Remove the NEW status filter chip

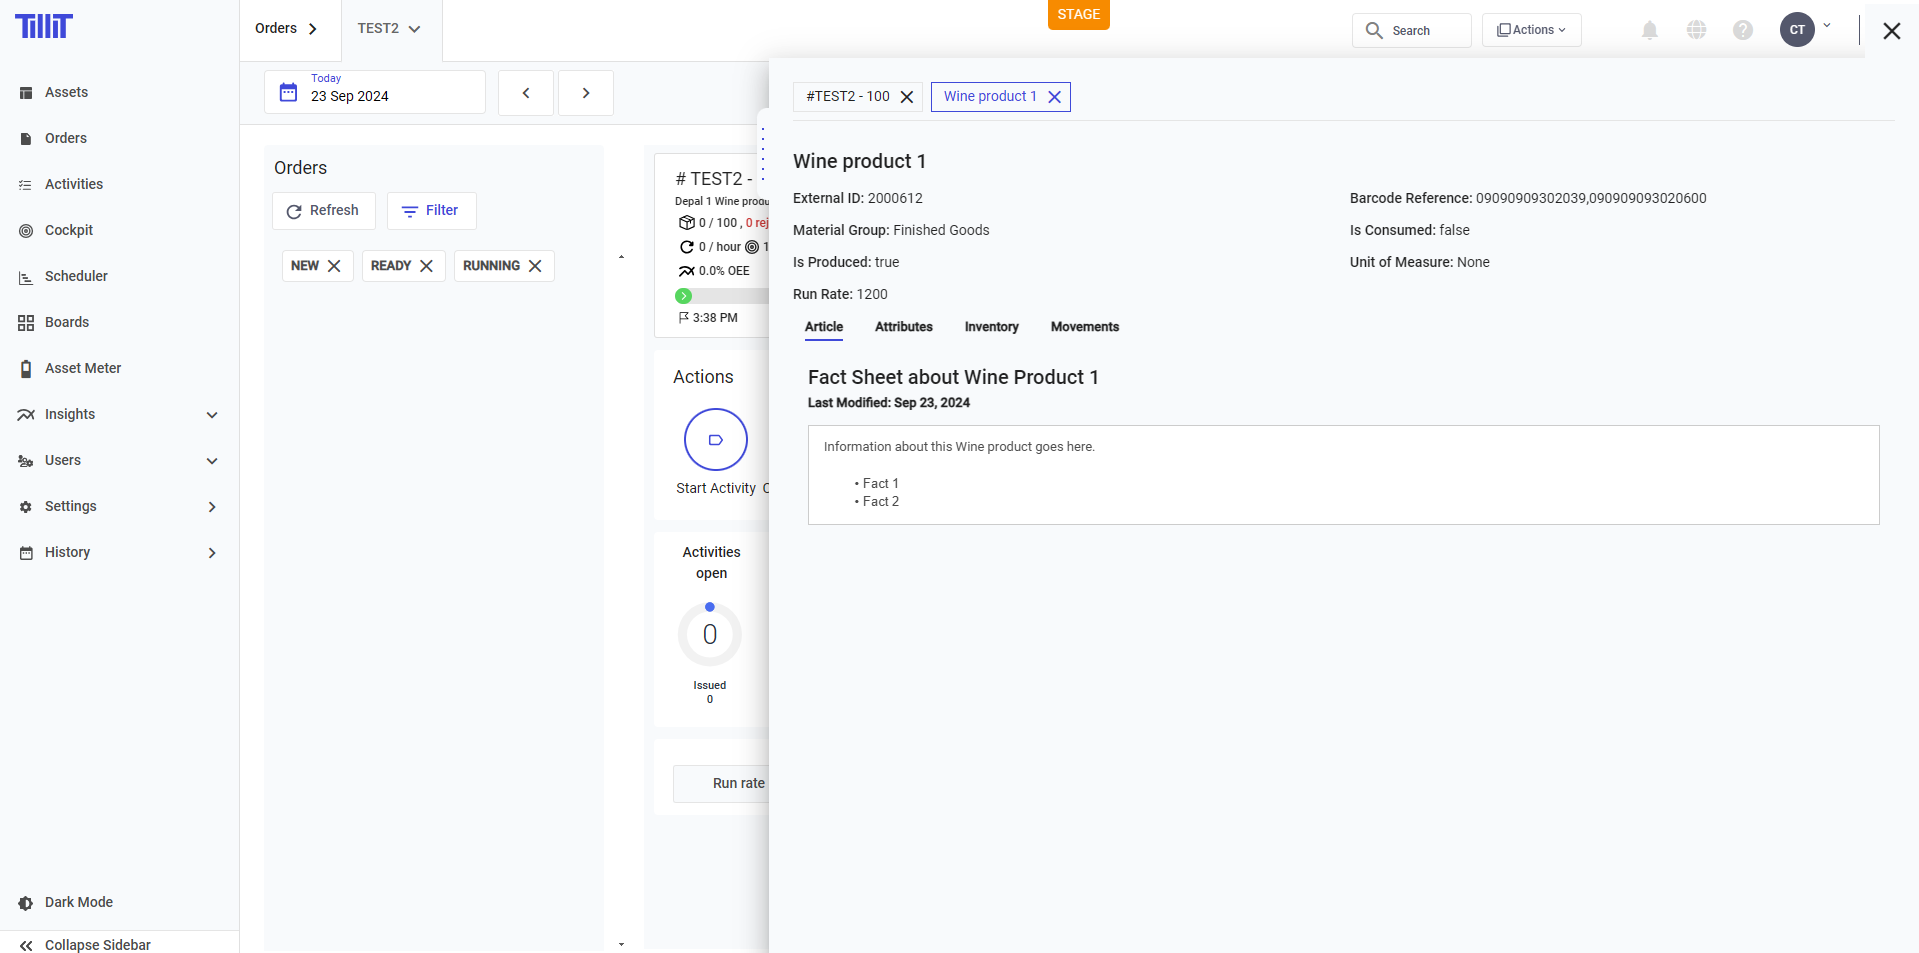334,266
